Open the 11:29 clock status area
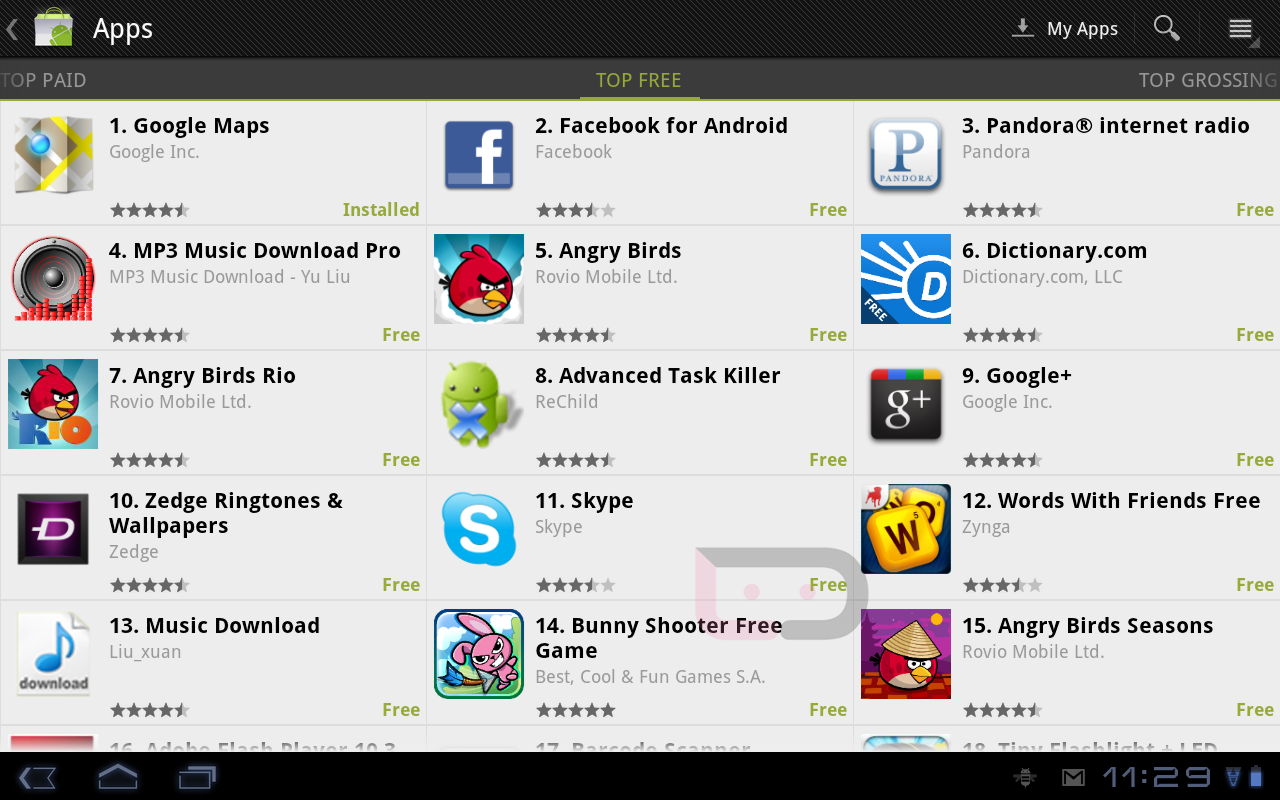 1156,776
